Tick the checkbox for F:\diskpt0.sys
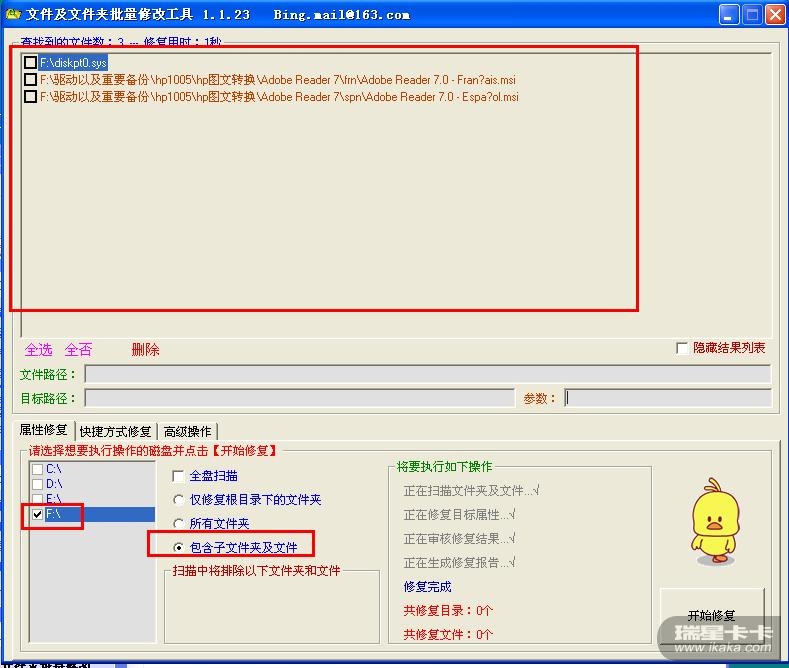This screenshot has width=789, height=668. tap(30, 62)
